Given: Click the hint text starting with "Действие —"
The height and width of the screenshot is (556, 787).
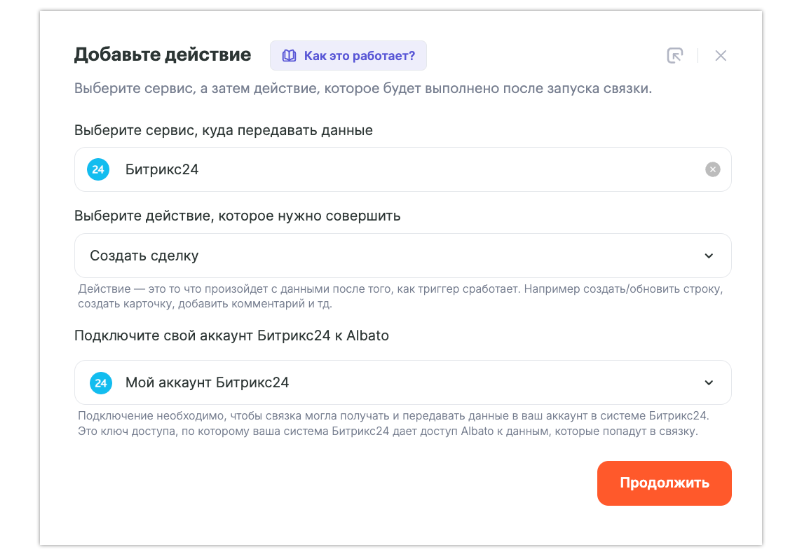Looking at the screenshot, I should 400,296.
